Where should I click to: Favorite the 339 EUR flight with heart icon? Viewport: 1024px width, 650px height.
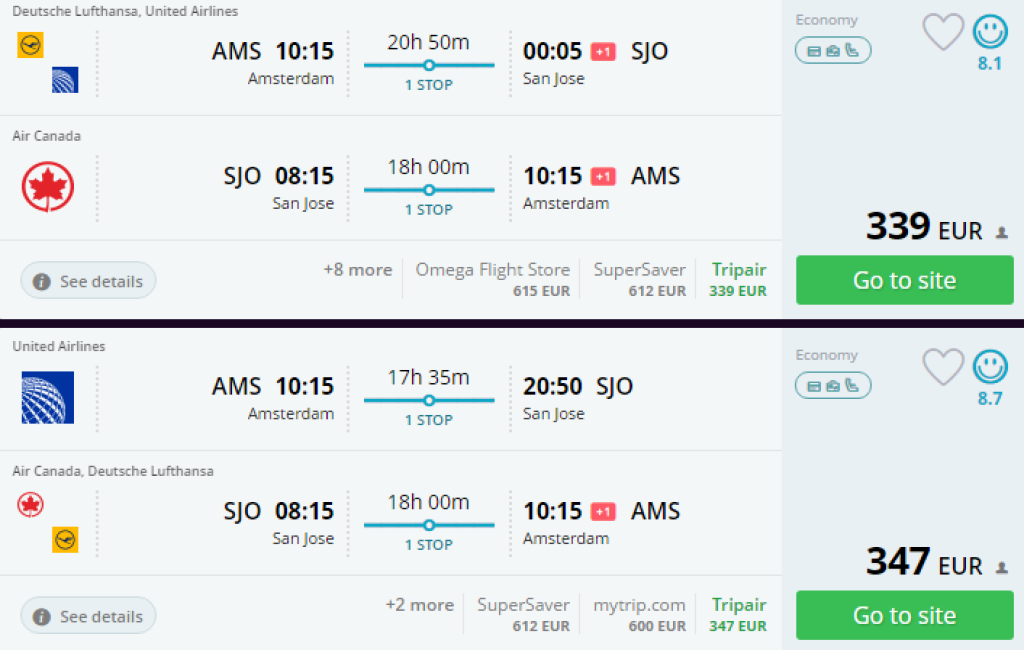click(942, 32)
